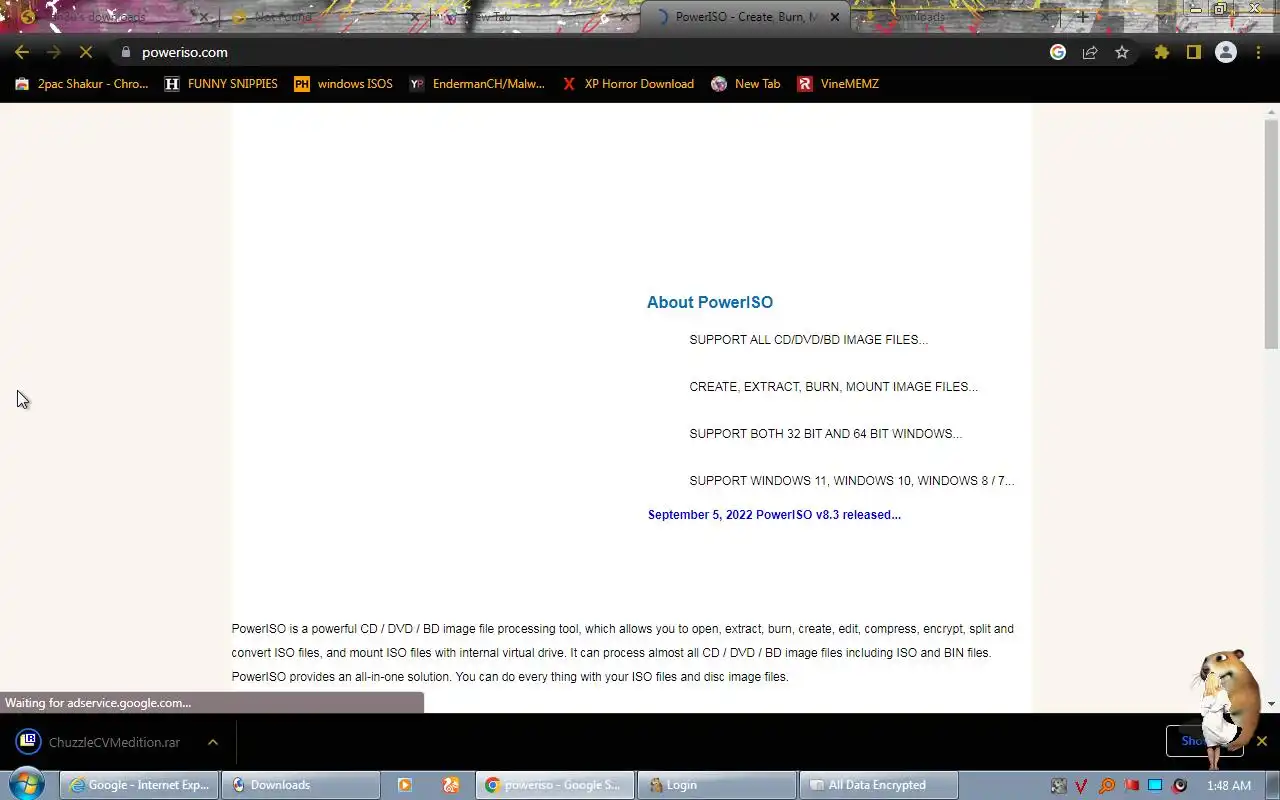Open the Windows Start menu orb
The image size is (1280, 800).
27,783
